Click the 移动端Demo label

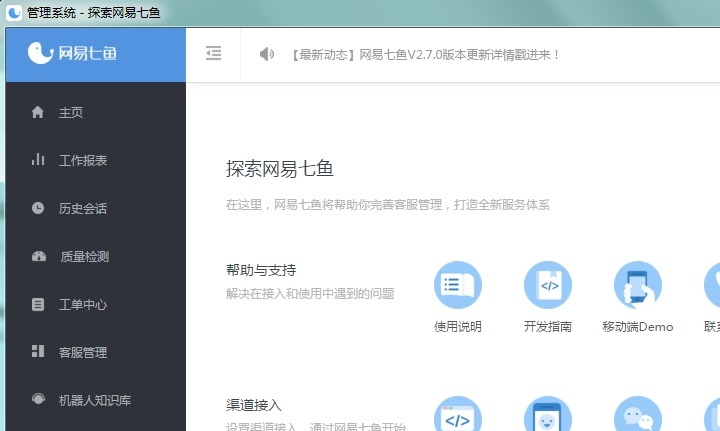638,327
